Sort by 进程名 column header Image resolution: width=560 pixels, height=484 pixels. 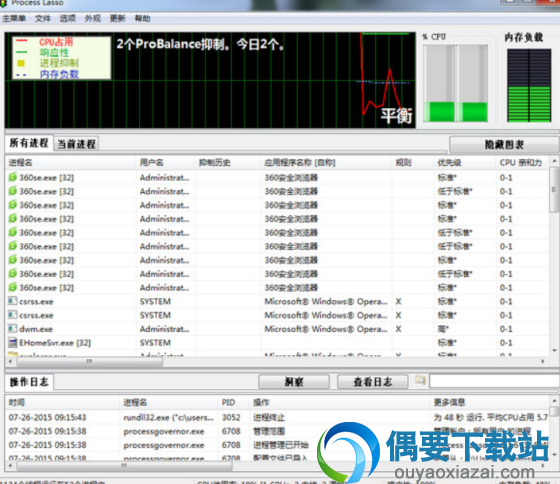70,163
